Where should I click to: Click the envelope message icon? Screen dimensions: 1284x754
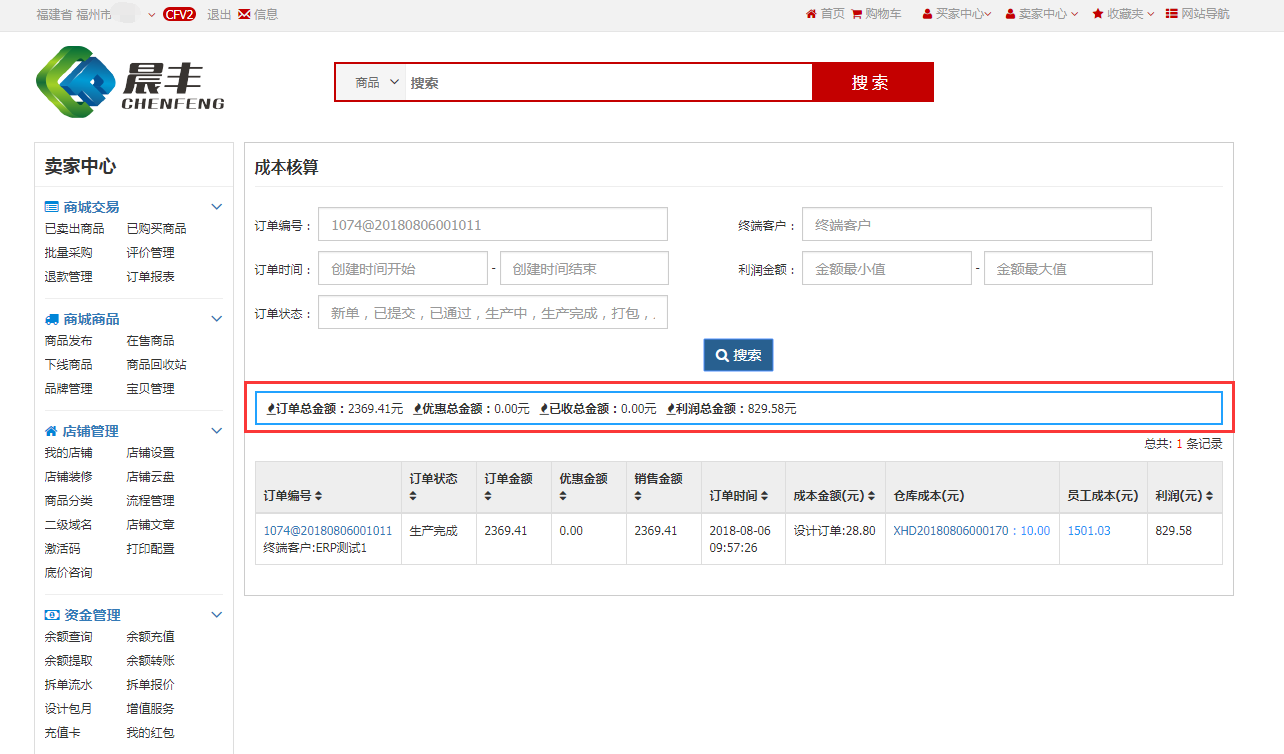[244, 14]
